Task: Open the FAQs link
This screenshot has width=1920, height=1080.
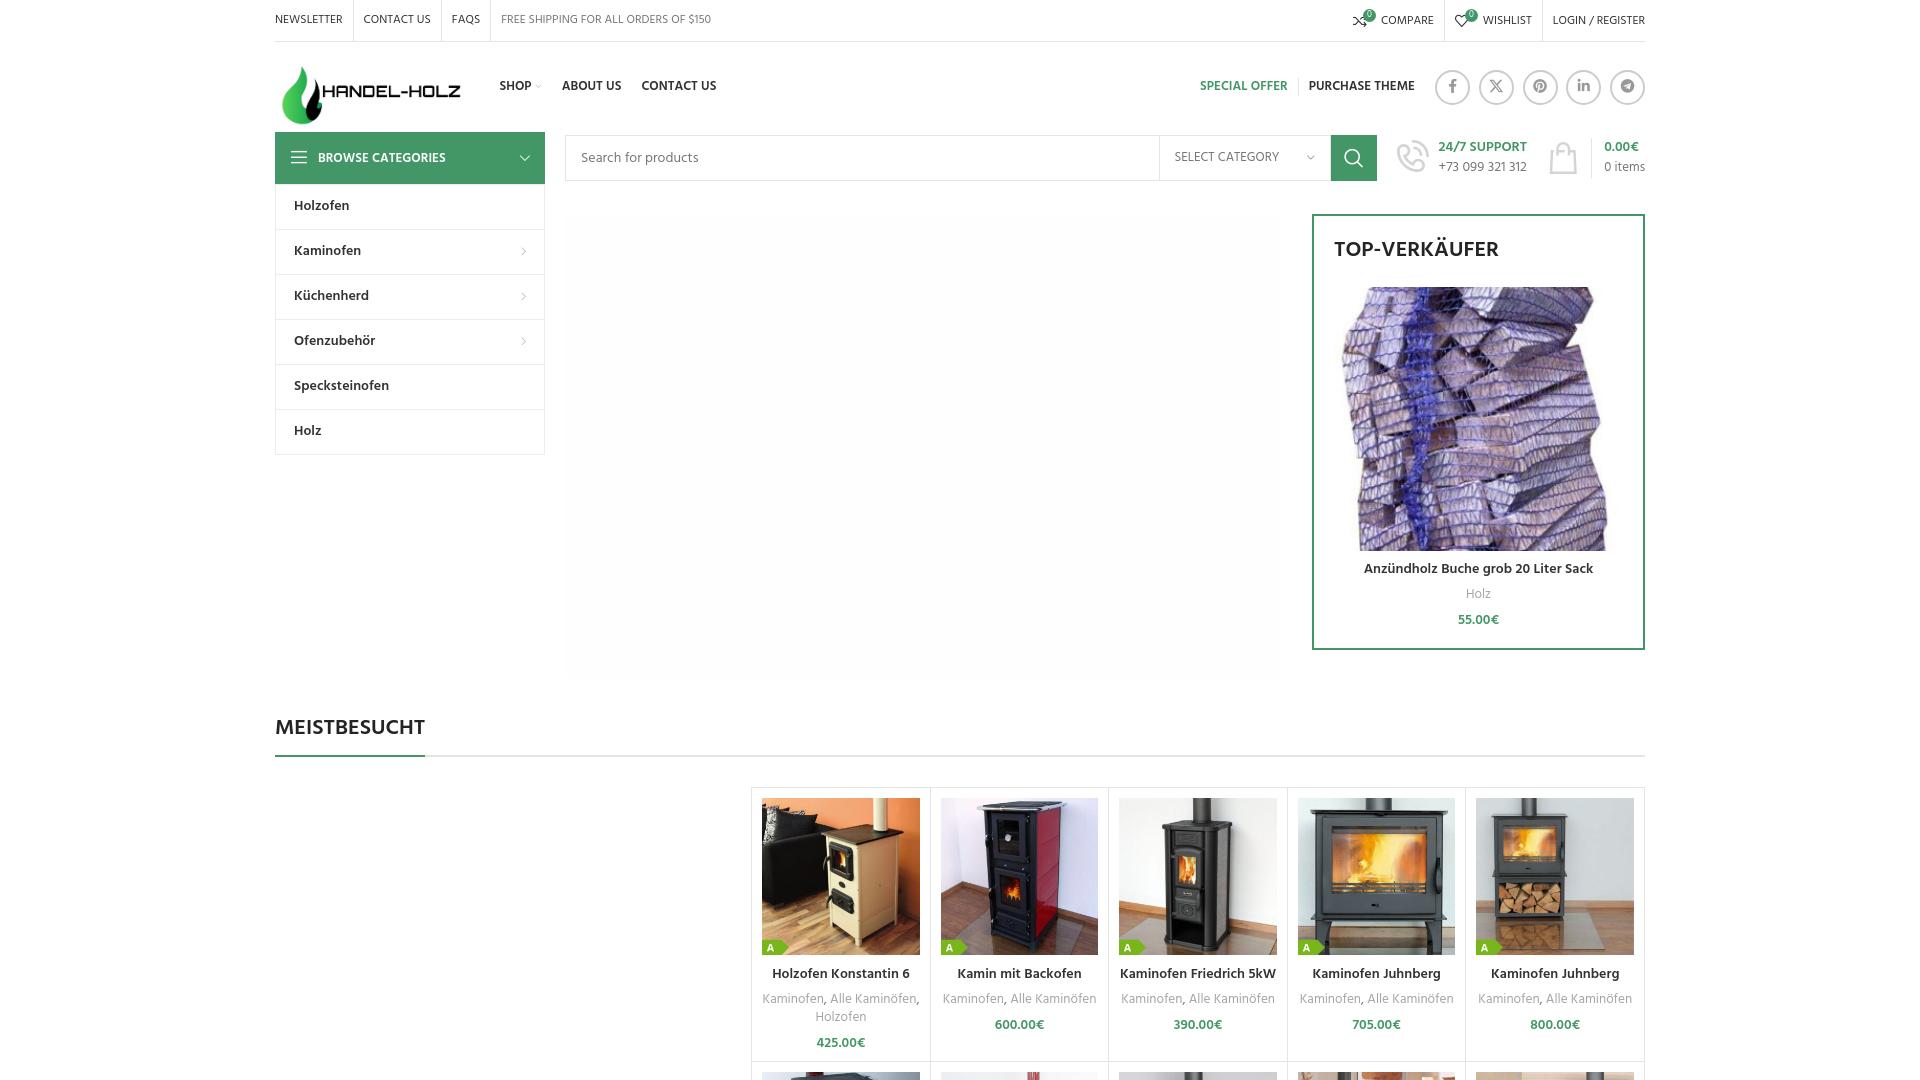Action: coord(465,20)
